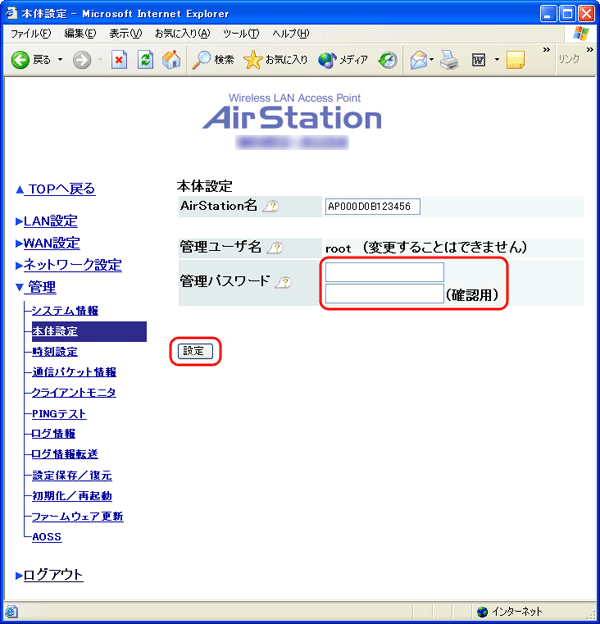The width and height of the screenshot is (600, 624).
Task: Open the ヘルプ(H) menu
Action: tap(290, 34)
